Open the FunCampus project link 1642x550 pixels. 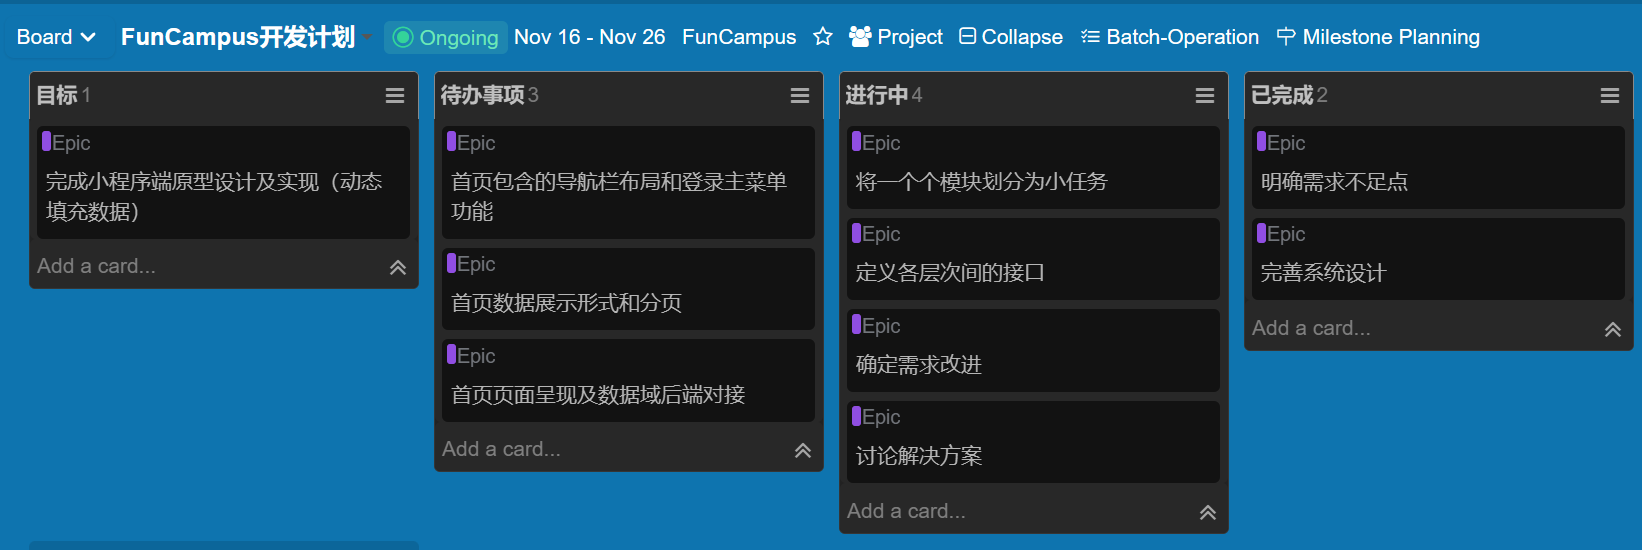pyautogui.click(x=739, y=37)
